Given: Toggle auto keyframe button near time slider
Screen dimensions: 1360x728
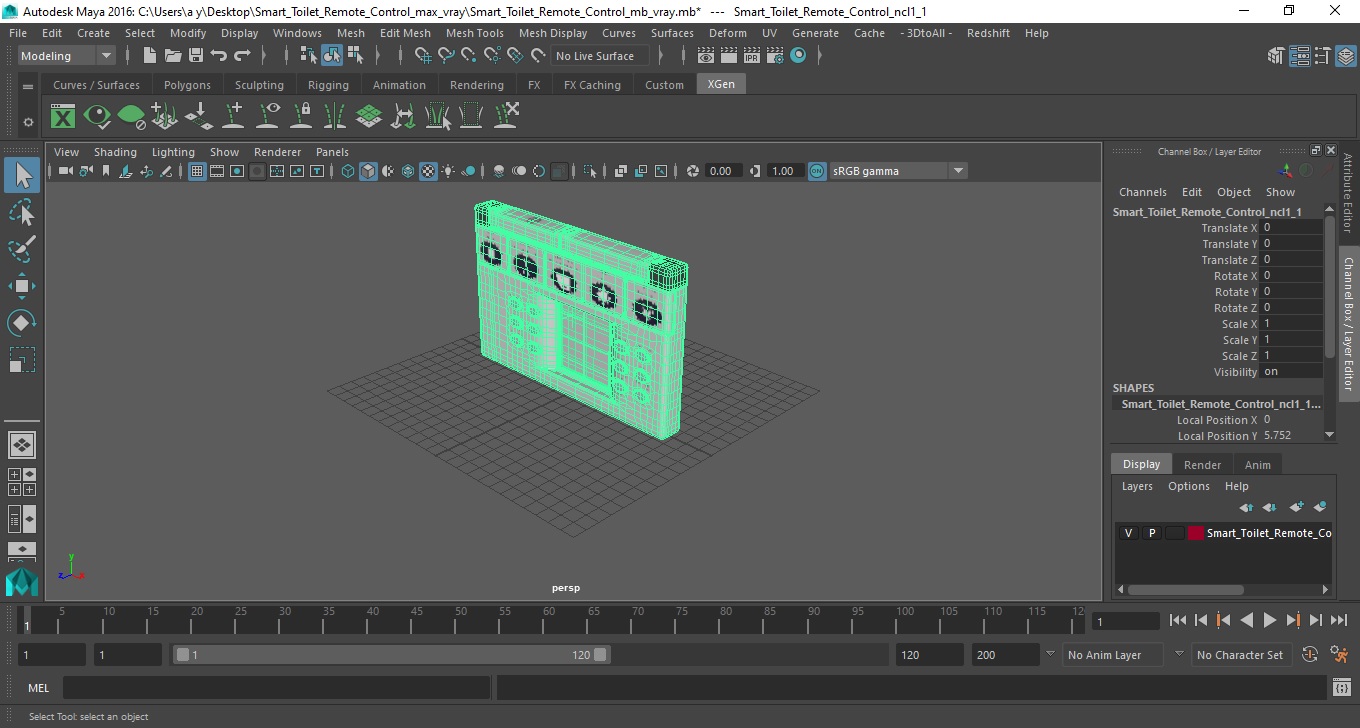Looking at the screenshot, I should (x=1311, y=655).
